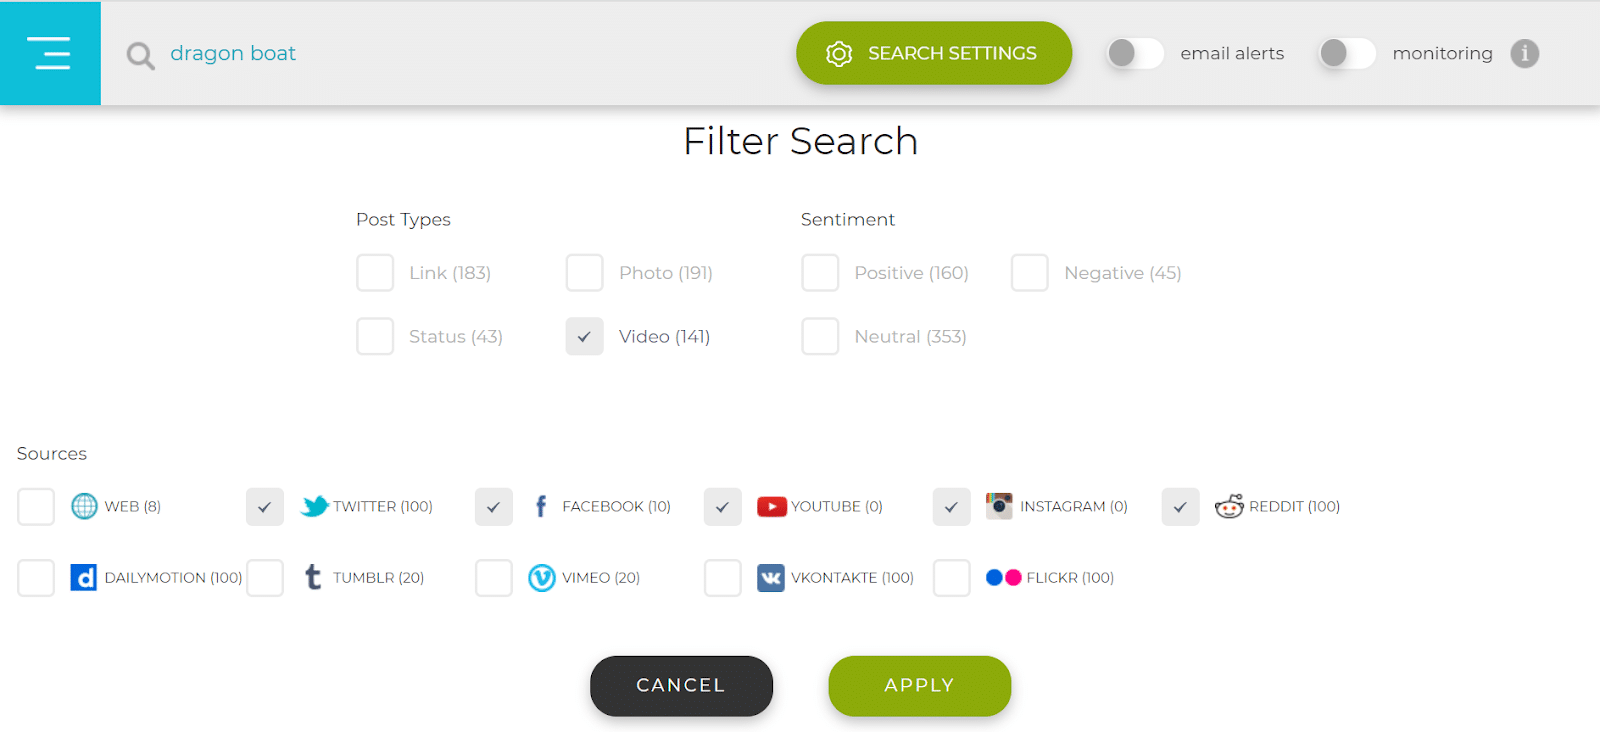Click the Instagram camera icon

point(999,506)
